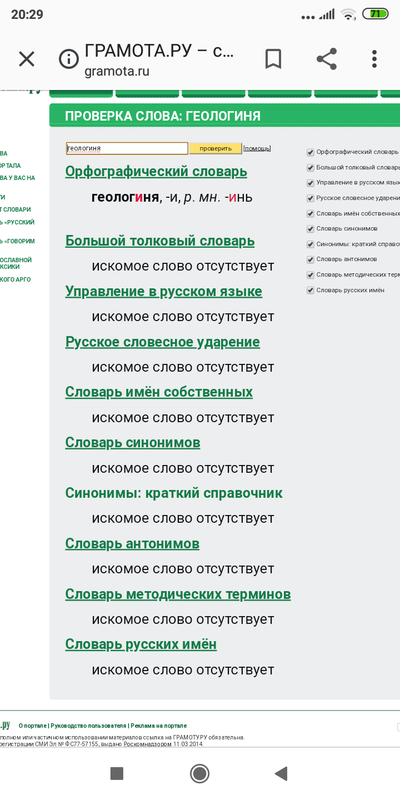Tap Android back triangle button
This screenshot has width=400, height=800.
click(281, 773)
